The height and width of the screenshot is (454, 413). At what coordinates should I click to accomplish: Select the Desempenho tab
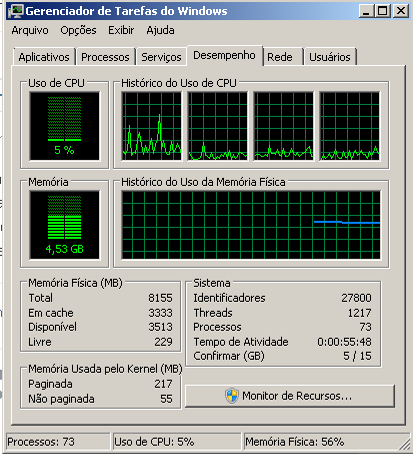coord(224,55)
